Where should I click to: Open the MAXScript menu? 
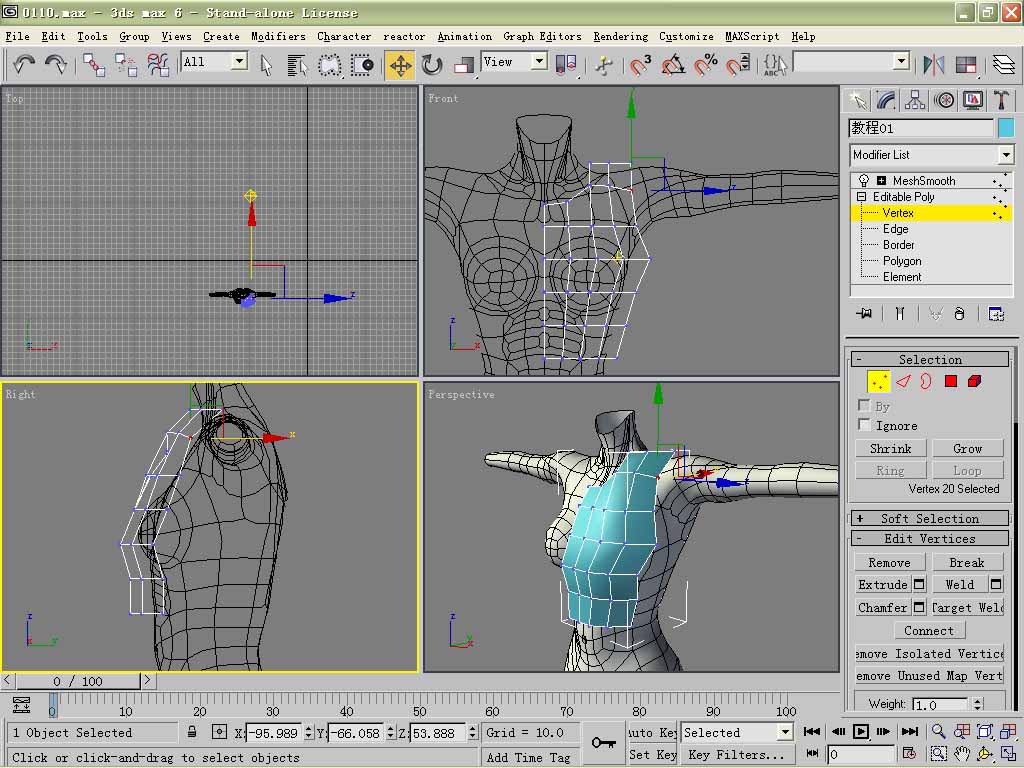click(752, 37)
